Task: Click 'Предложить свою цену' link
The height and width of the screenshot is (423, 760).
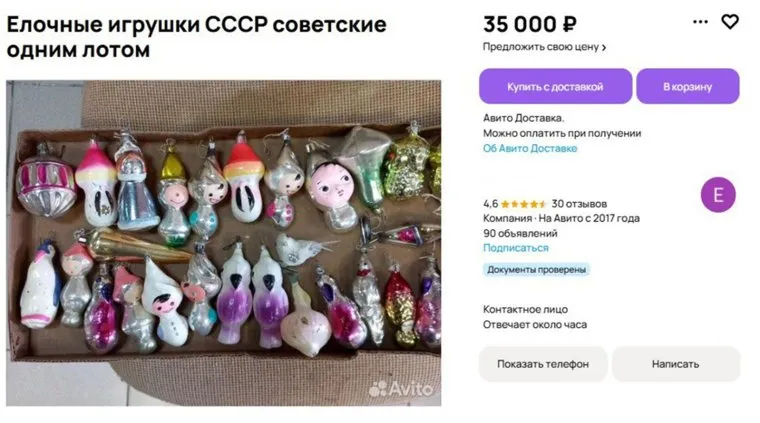Action: coord(544,47)
